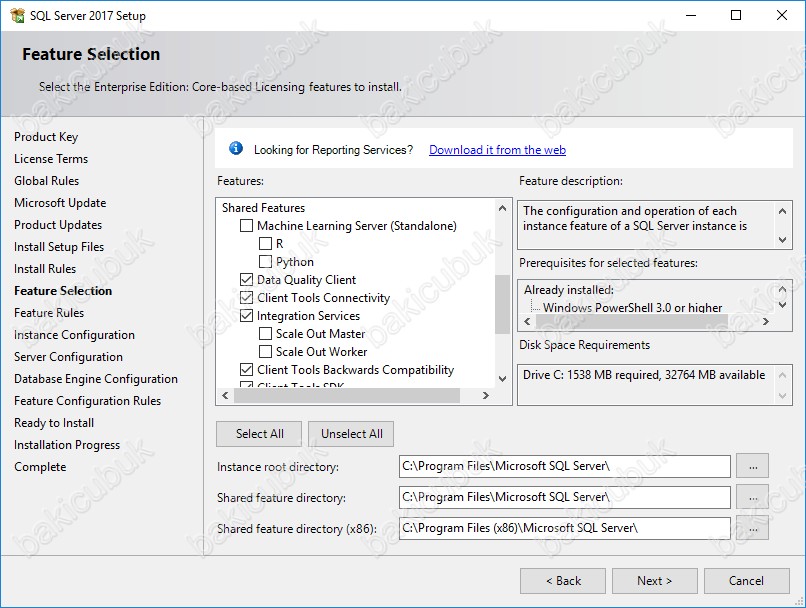
Task: Click the Features list horizontal scrollbar thumb
Action: click(347, 395)
